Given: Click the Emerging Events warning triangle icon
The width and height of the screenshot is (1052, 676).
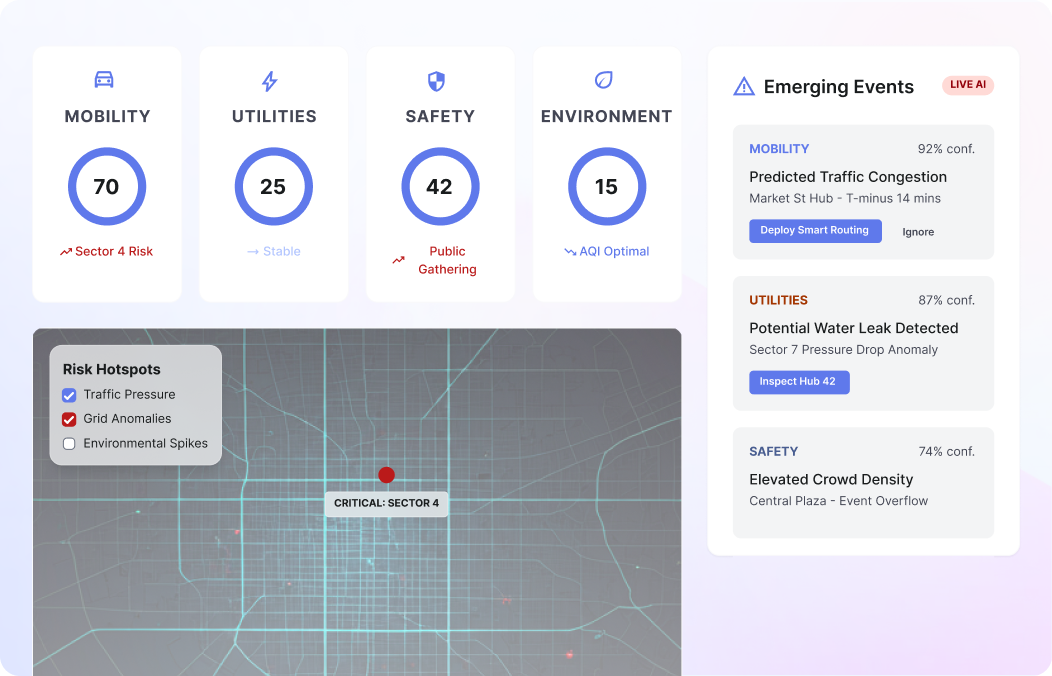Looking at the screenshot, I should pos(743,87).
